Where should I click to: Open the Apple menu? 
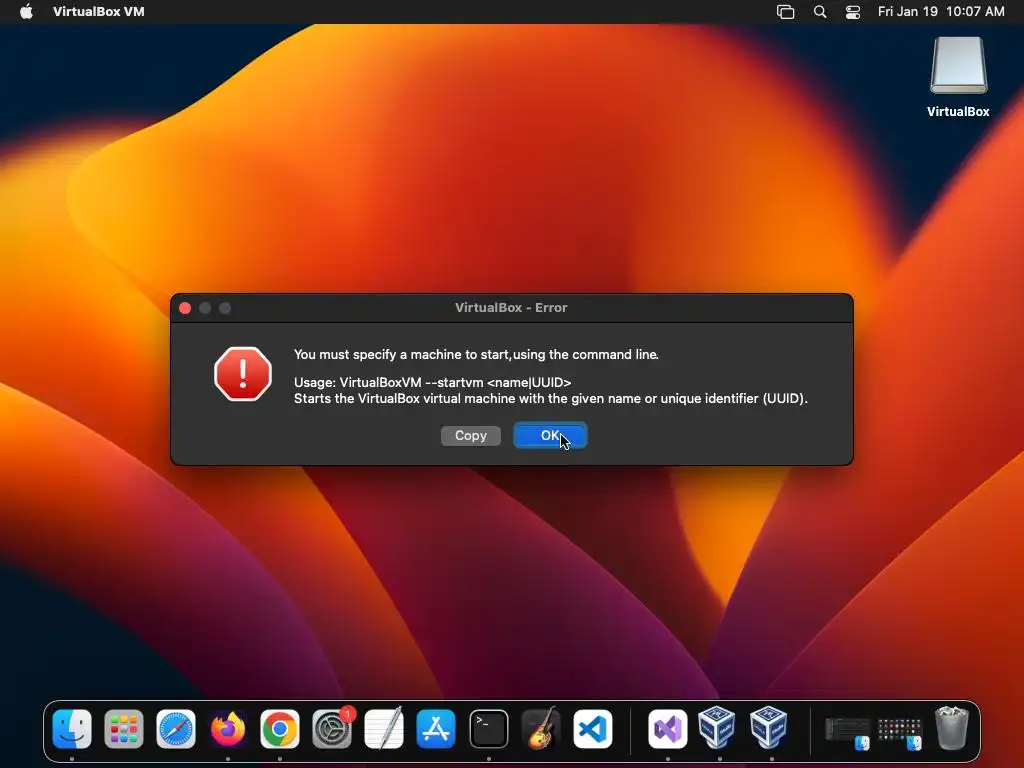pyautogui.click(x=26, y=12)
